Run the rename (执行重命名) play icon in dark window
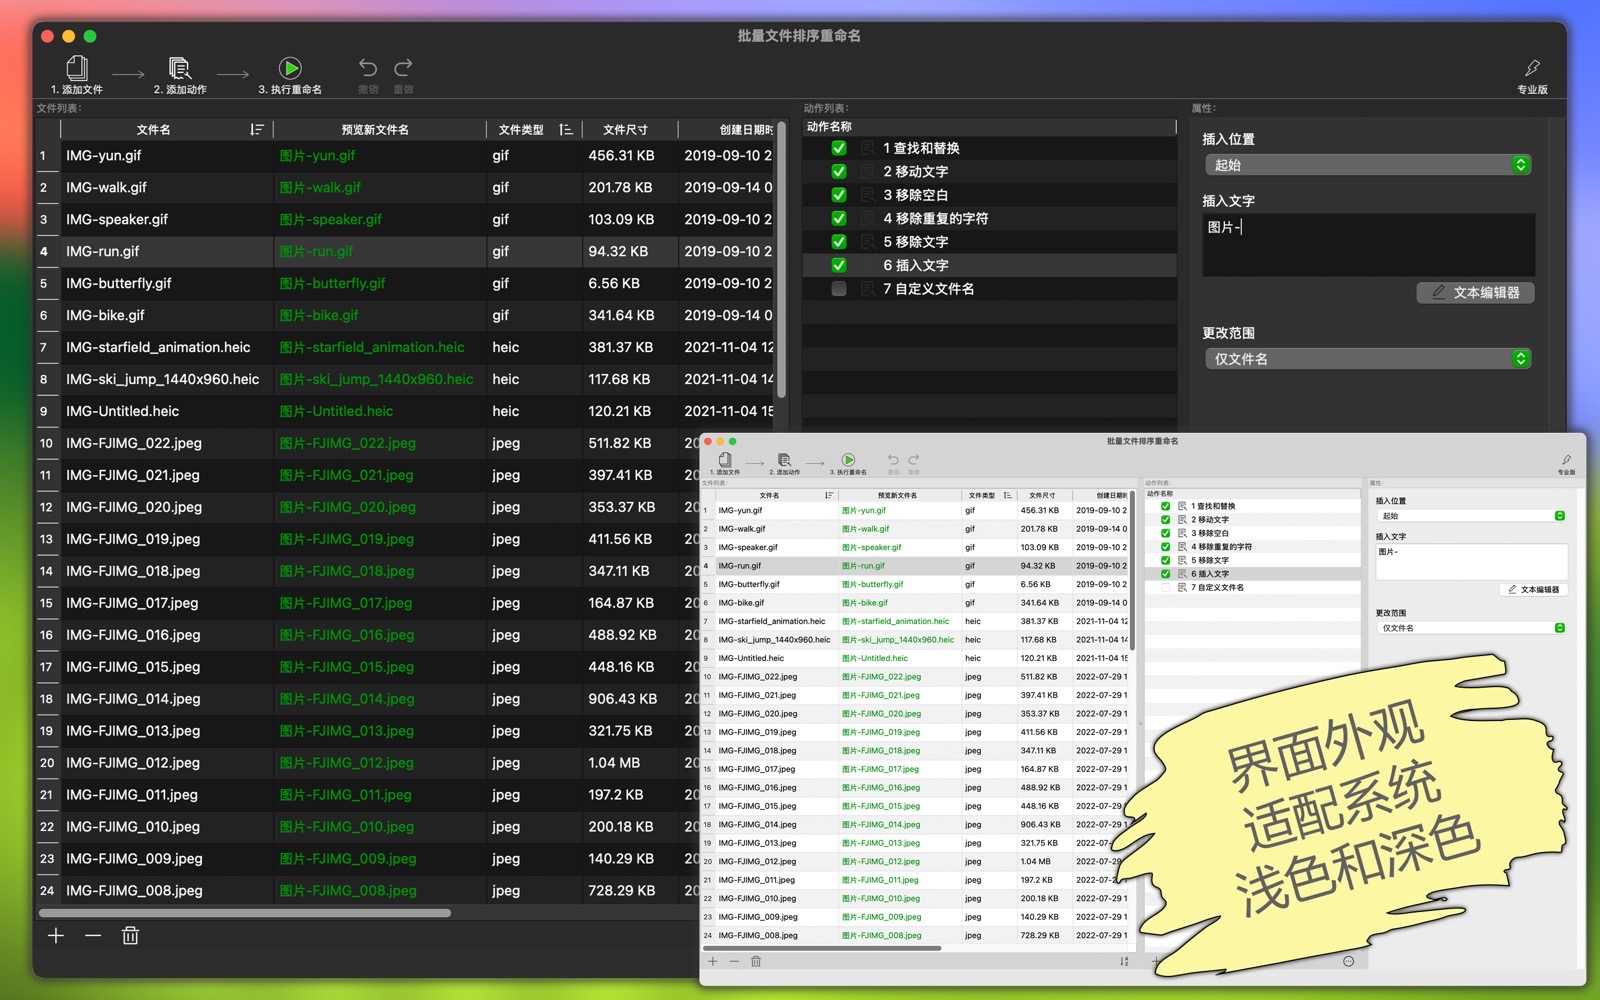The width and height of the screenshot is (1600, 1000). (x=290, y=69)
